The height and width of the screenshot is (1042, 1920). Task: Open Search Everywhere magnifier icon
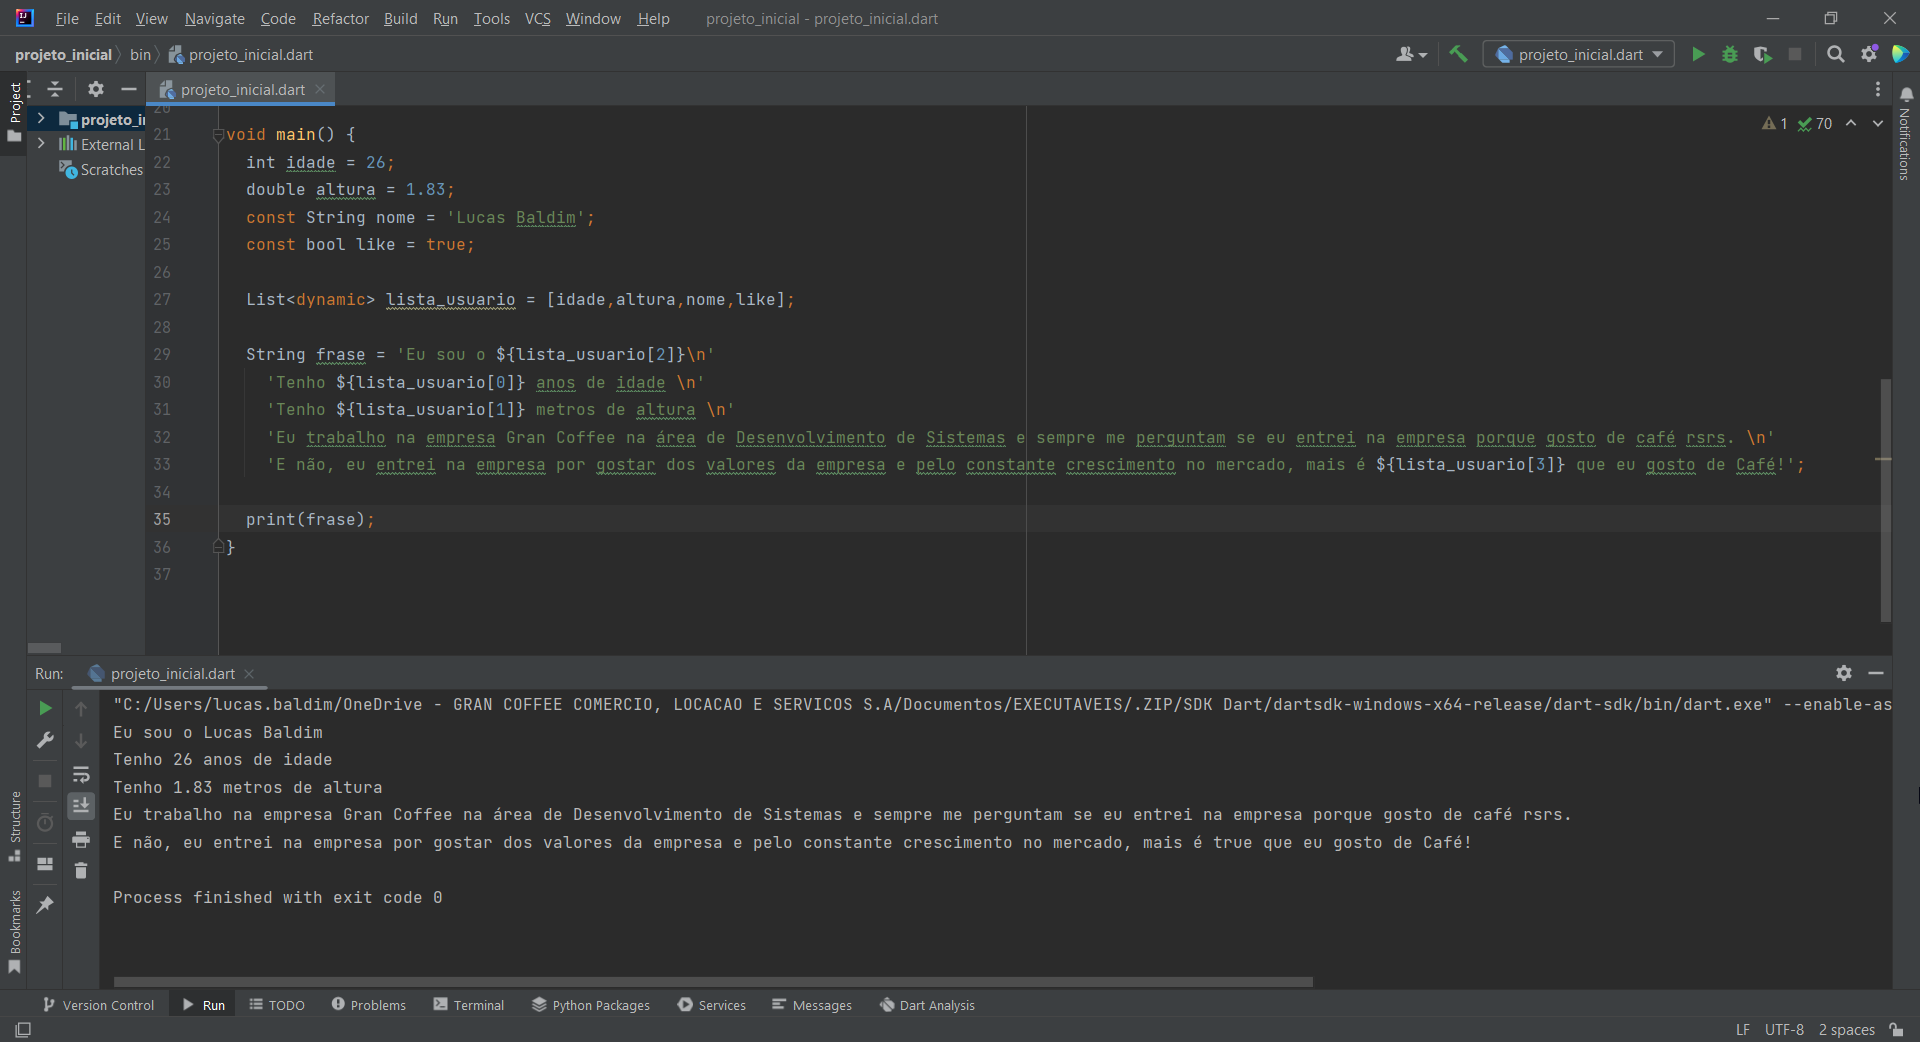click(x=1836, y=54)
